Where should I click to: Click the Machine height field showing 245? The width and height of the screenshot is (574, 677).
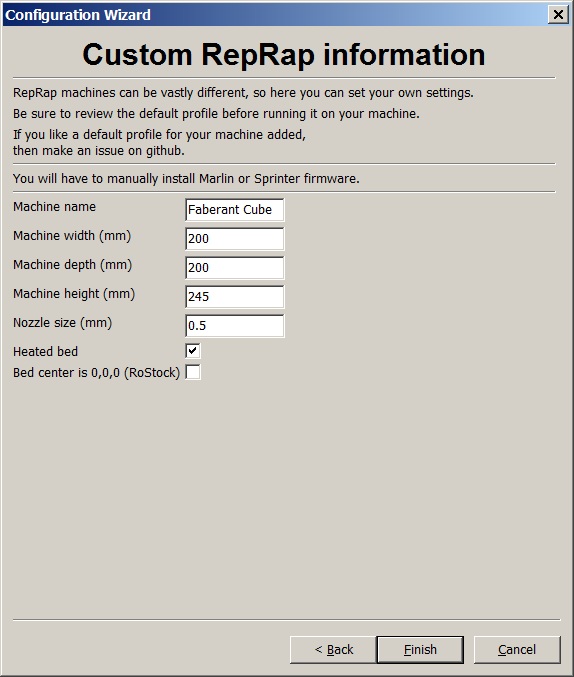pos(235,297)
